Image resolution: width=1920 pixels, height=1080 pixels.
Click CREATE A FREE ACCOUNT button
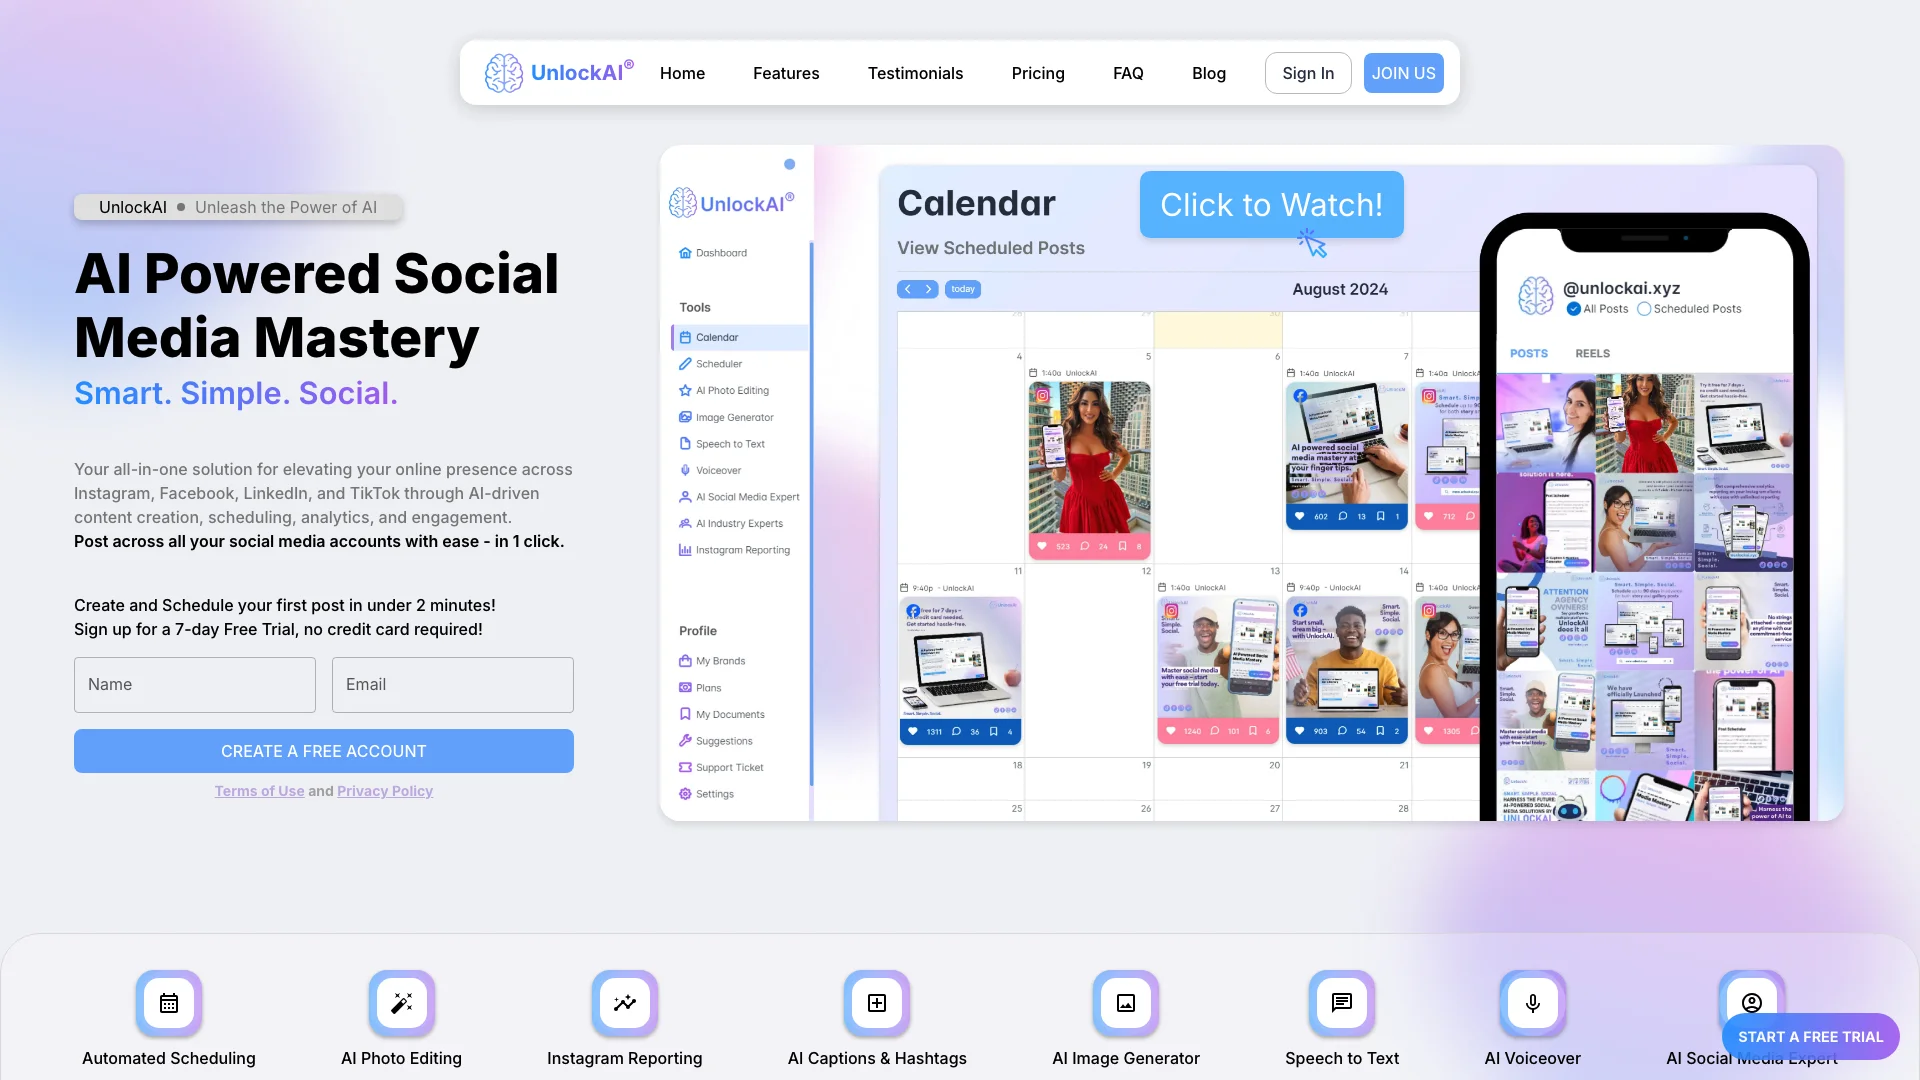coord(323,750)
